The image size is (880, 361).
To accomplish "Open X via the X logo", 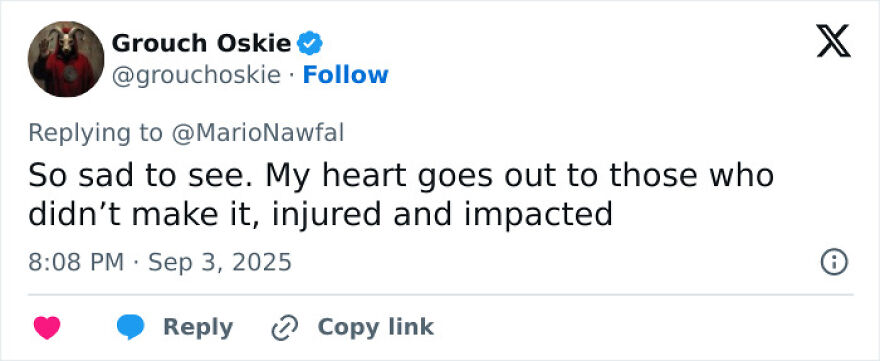I will tap(833, 41).
